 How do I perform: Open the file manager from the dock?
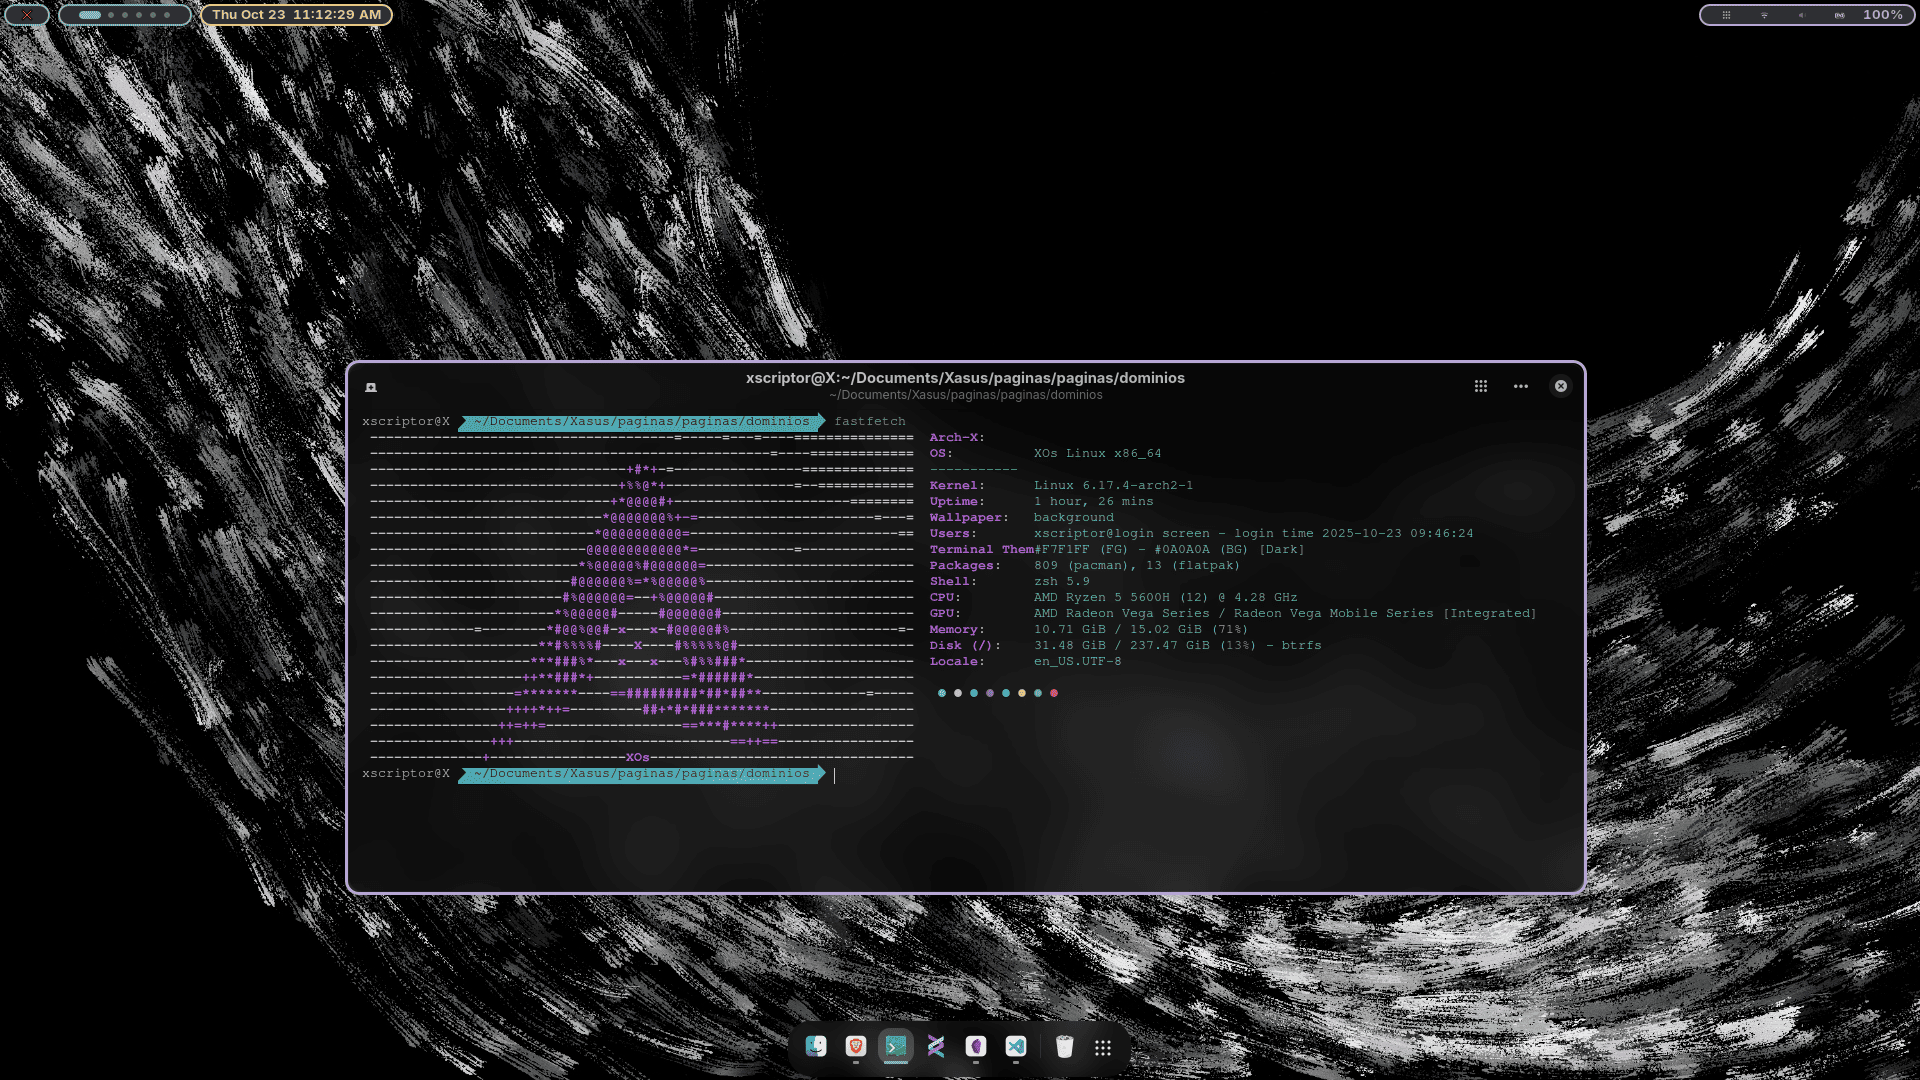pos(816,1047)
